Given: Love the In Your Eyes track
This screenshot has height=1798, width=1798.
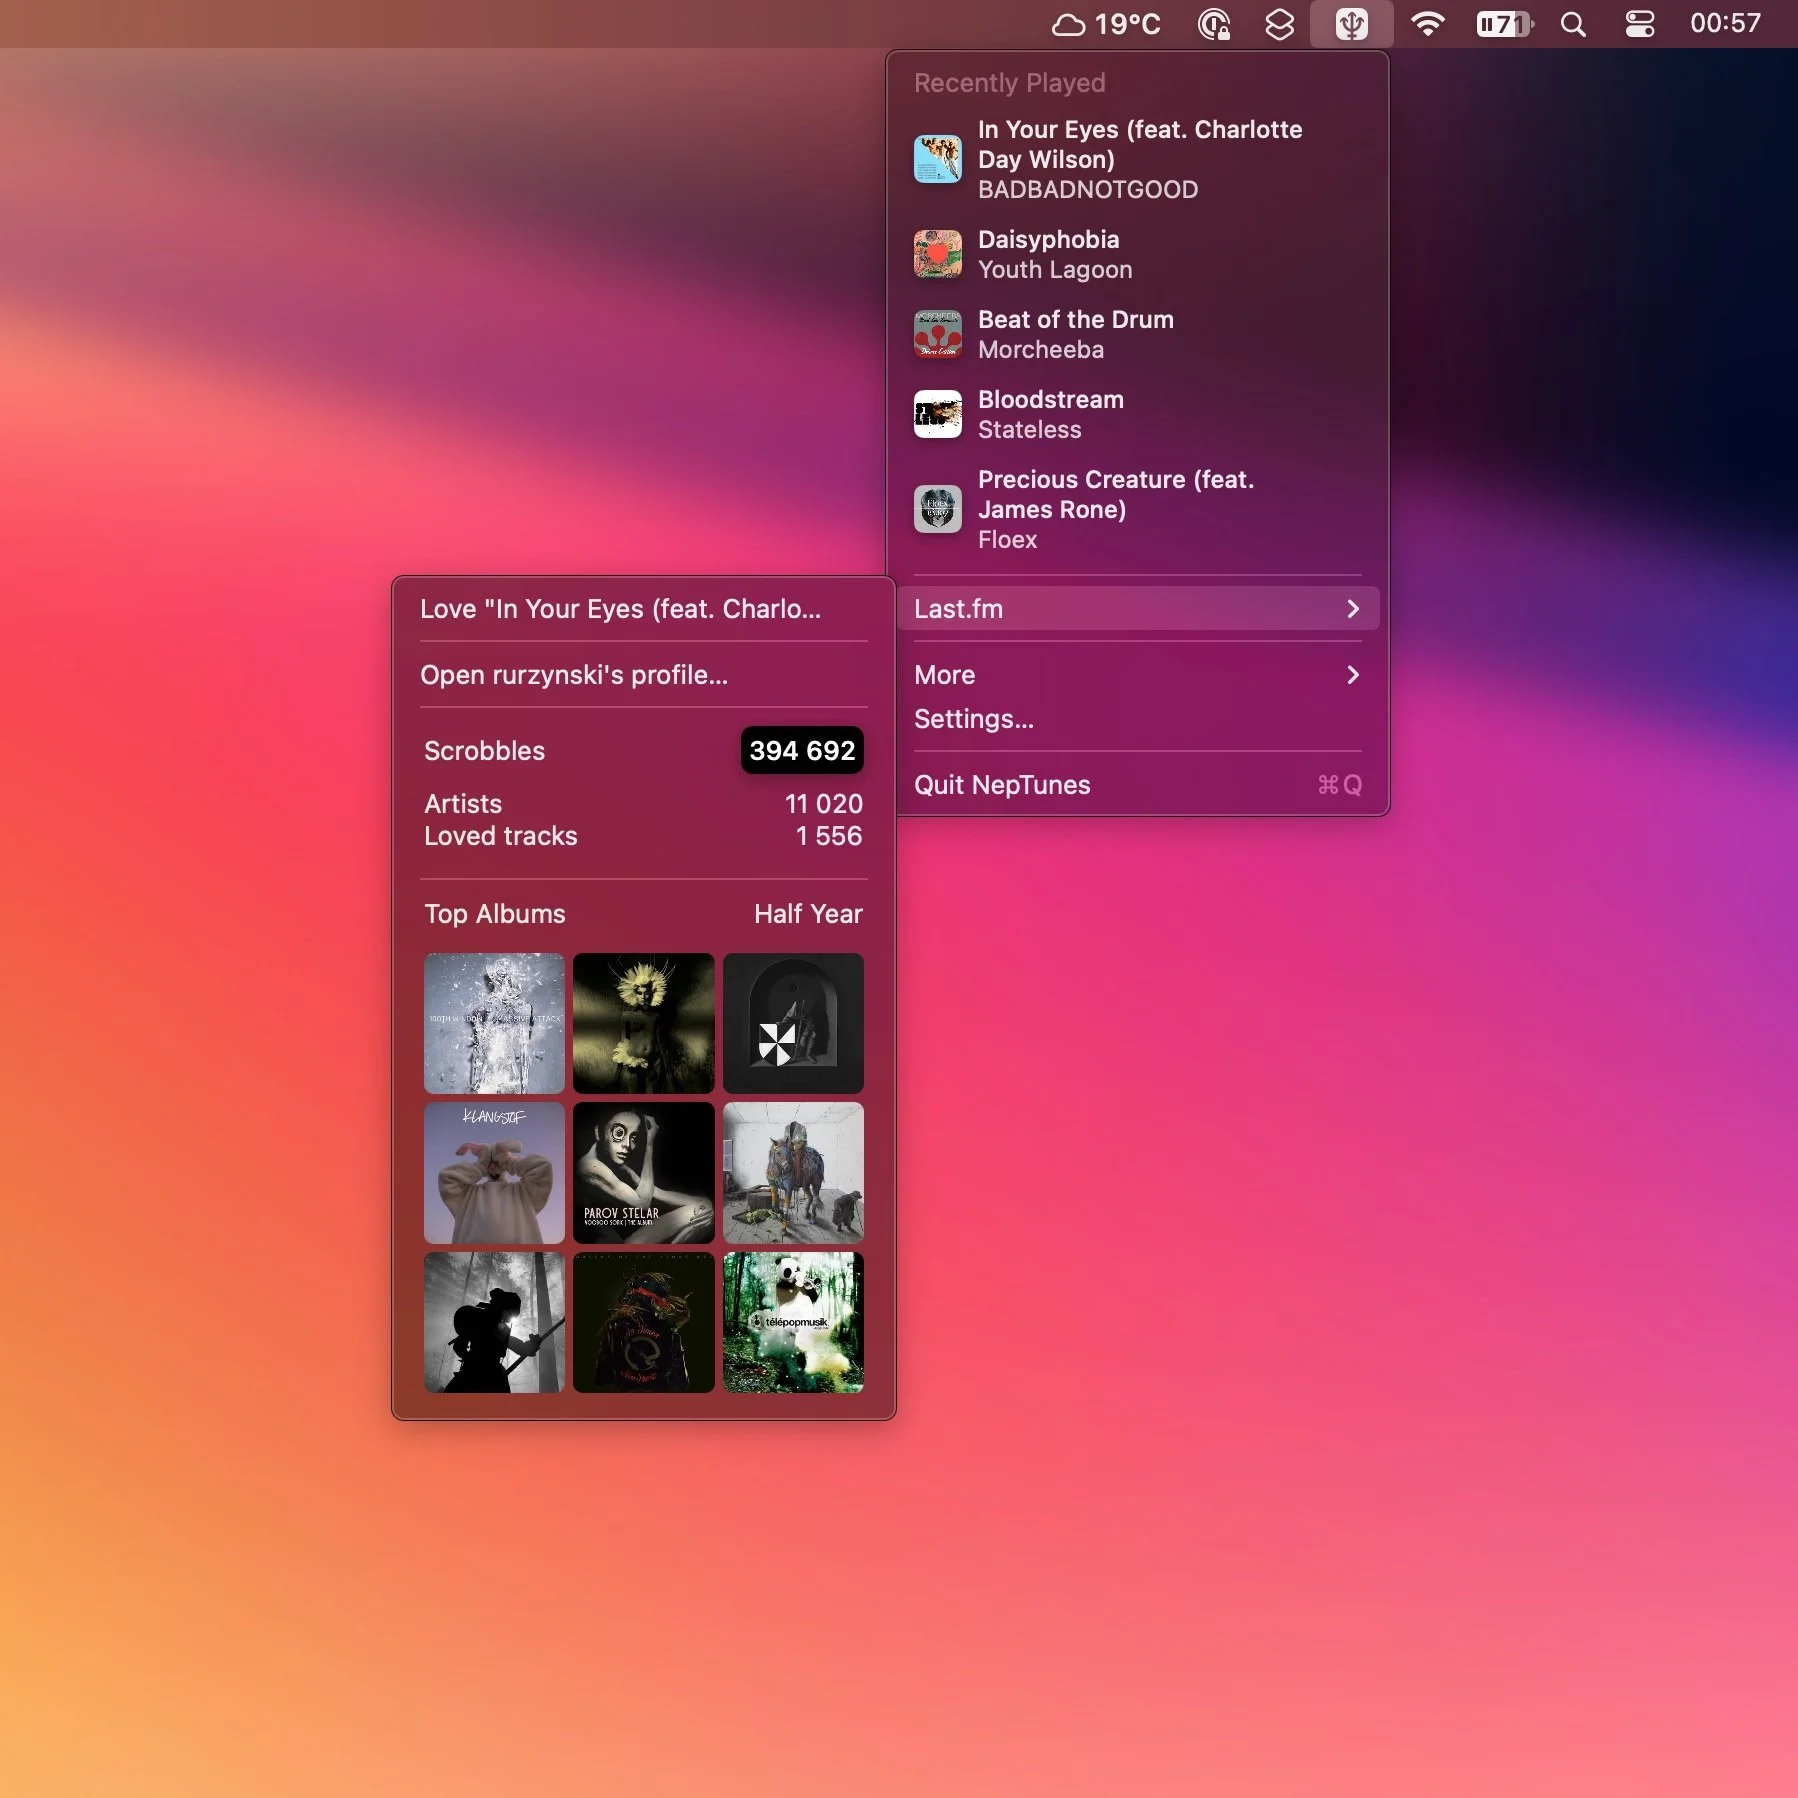Looking at the screenshot, I should coord(643,609).
